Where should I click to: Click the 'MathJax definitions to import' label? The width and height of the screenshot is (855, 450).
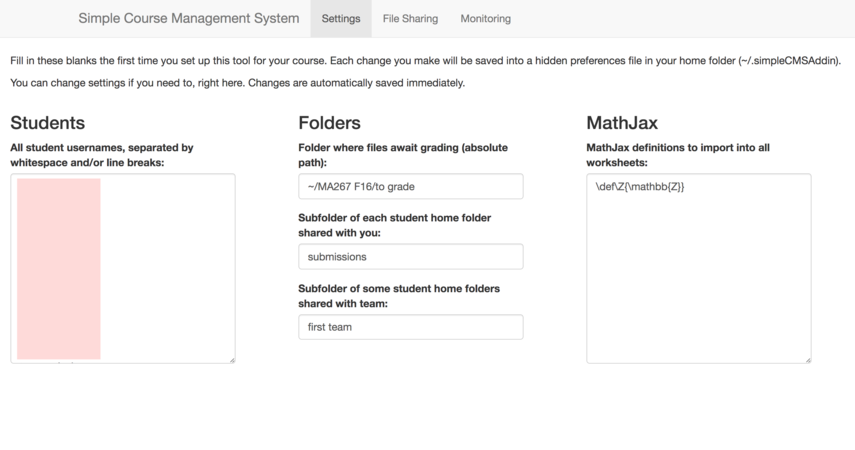[x=678, y=155]
